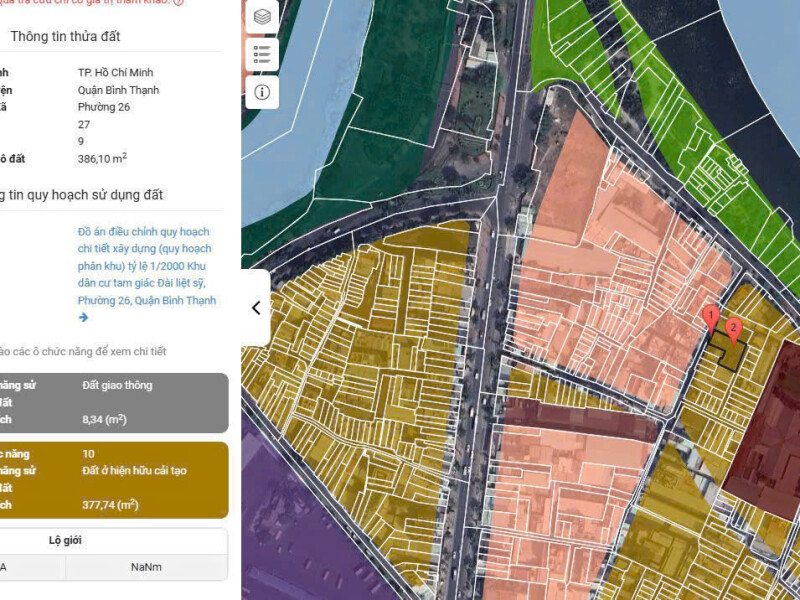Viewport: 800px width, 600px height.
Task: Click the 'NaNm' cell in the Lộ giới table
Action: tap(146, 567)
